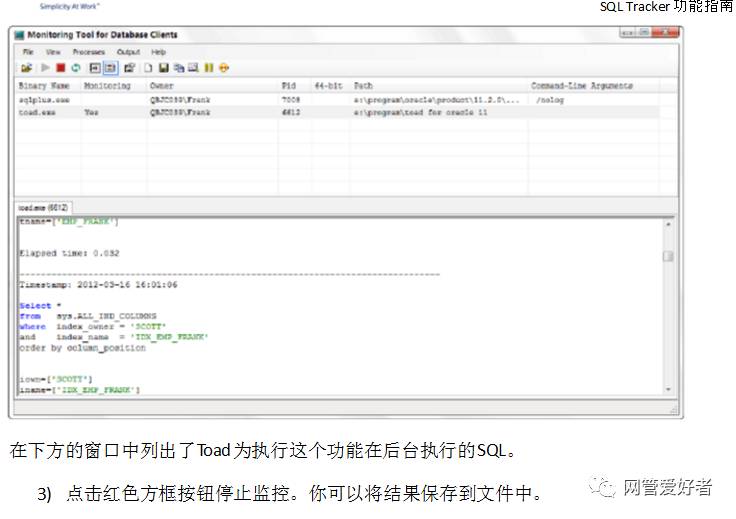Select the toad.exe process row
Viewport: 736px width, 519px height.
point(338,112)
